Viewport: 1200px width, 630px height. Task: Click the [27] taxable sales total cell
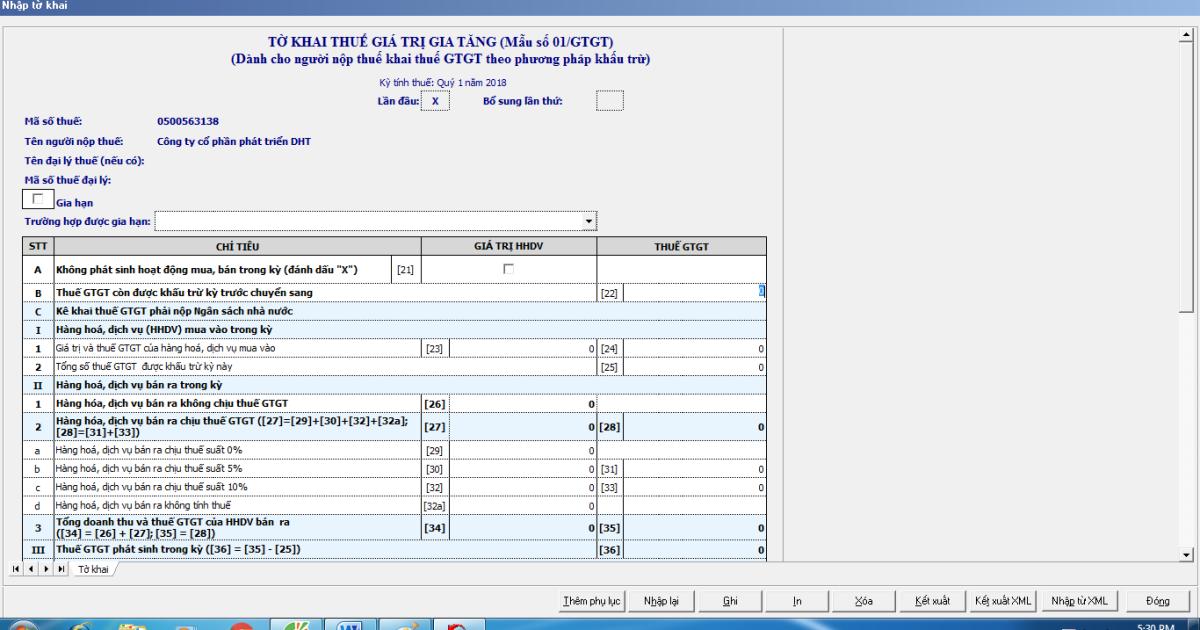point(524,427)
